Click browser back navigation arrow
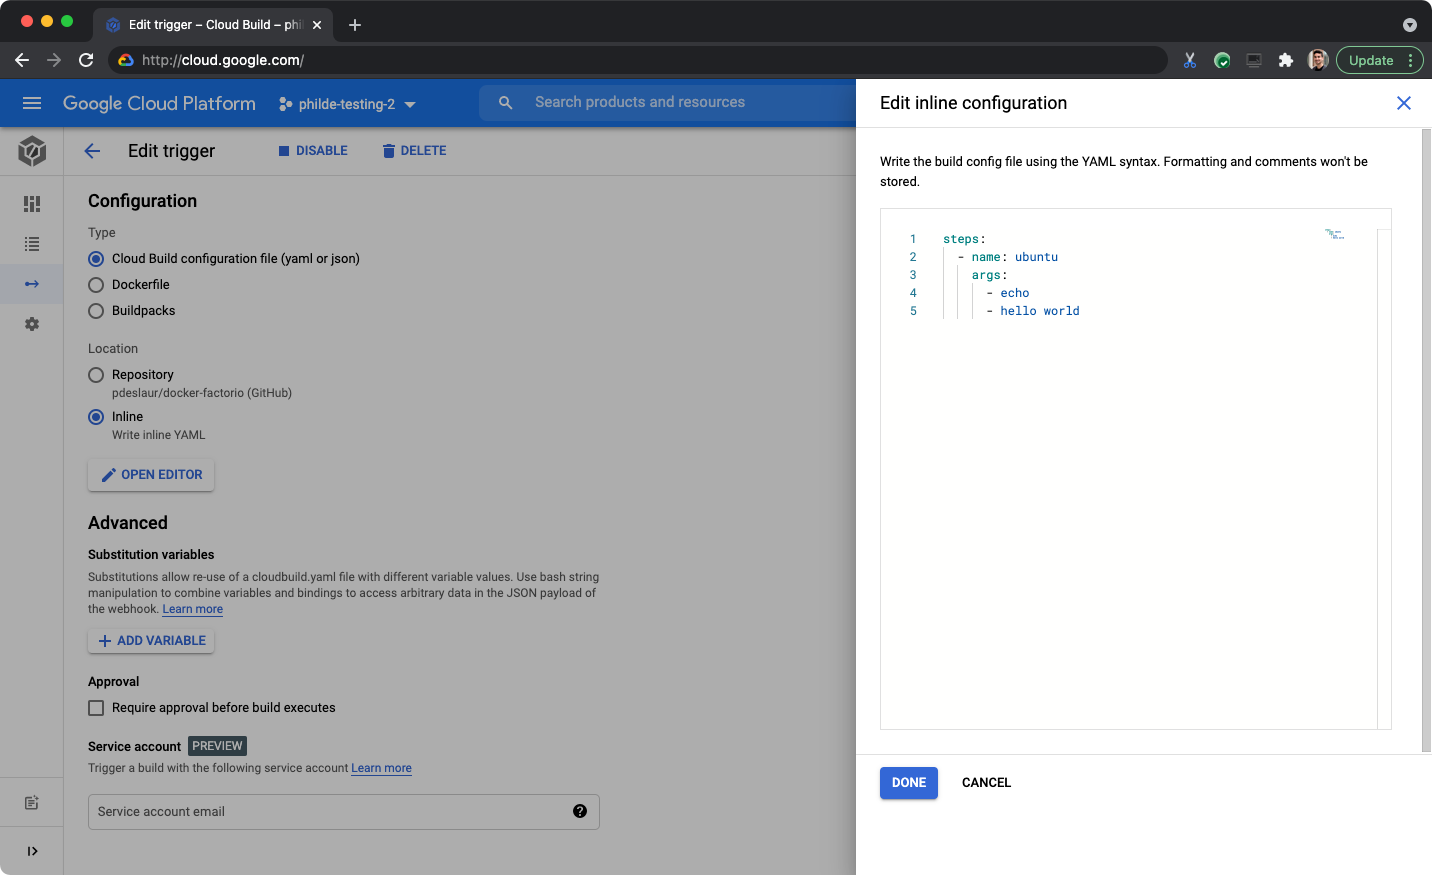 click(22, 60)
